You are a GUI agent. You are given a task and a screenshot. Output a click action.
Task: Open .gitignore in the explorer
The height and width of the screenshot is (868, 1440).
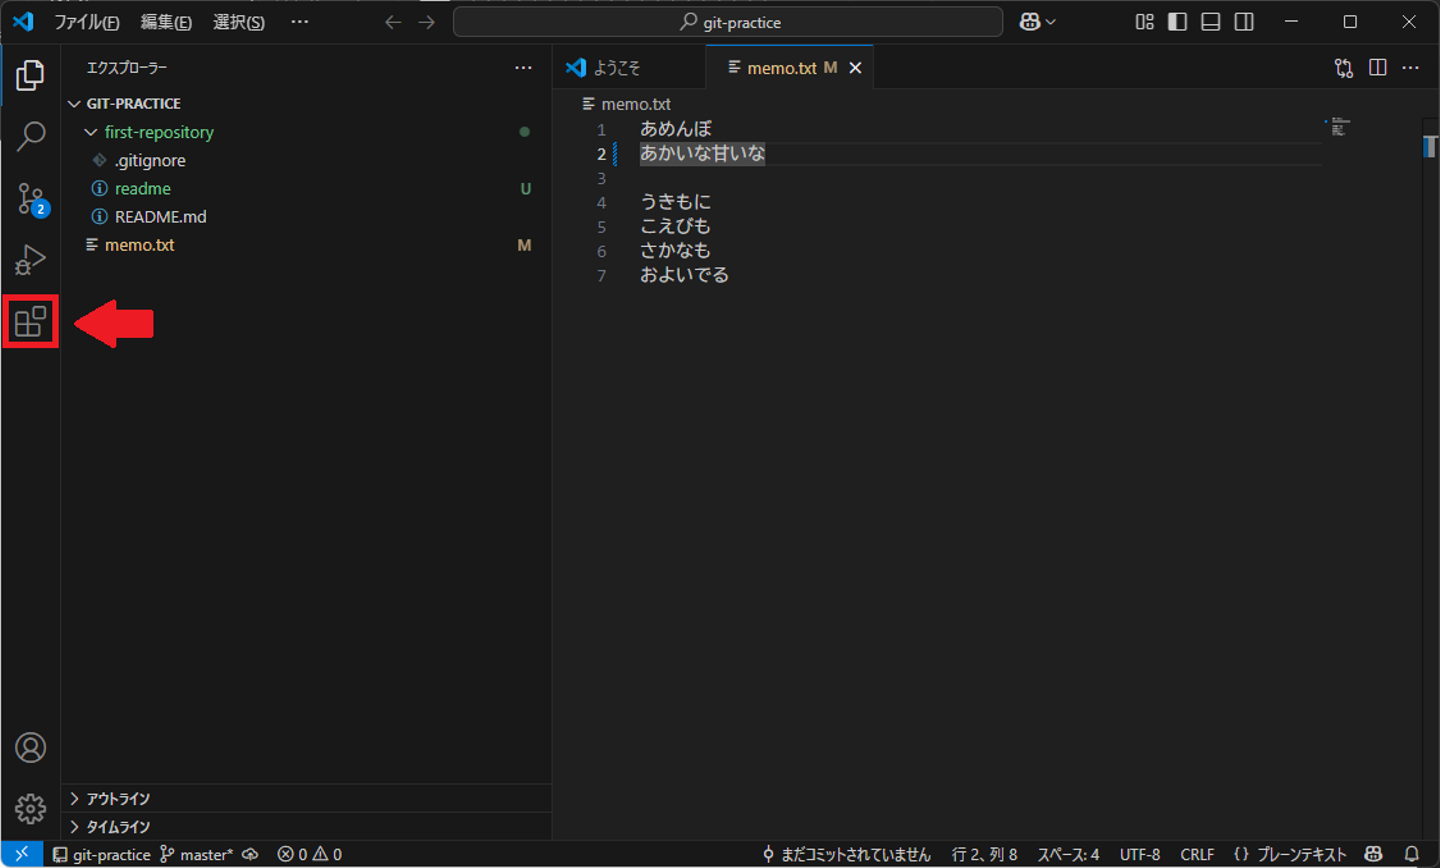(x=150, y=160)
